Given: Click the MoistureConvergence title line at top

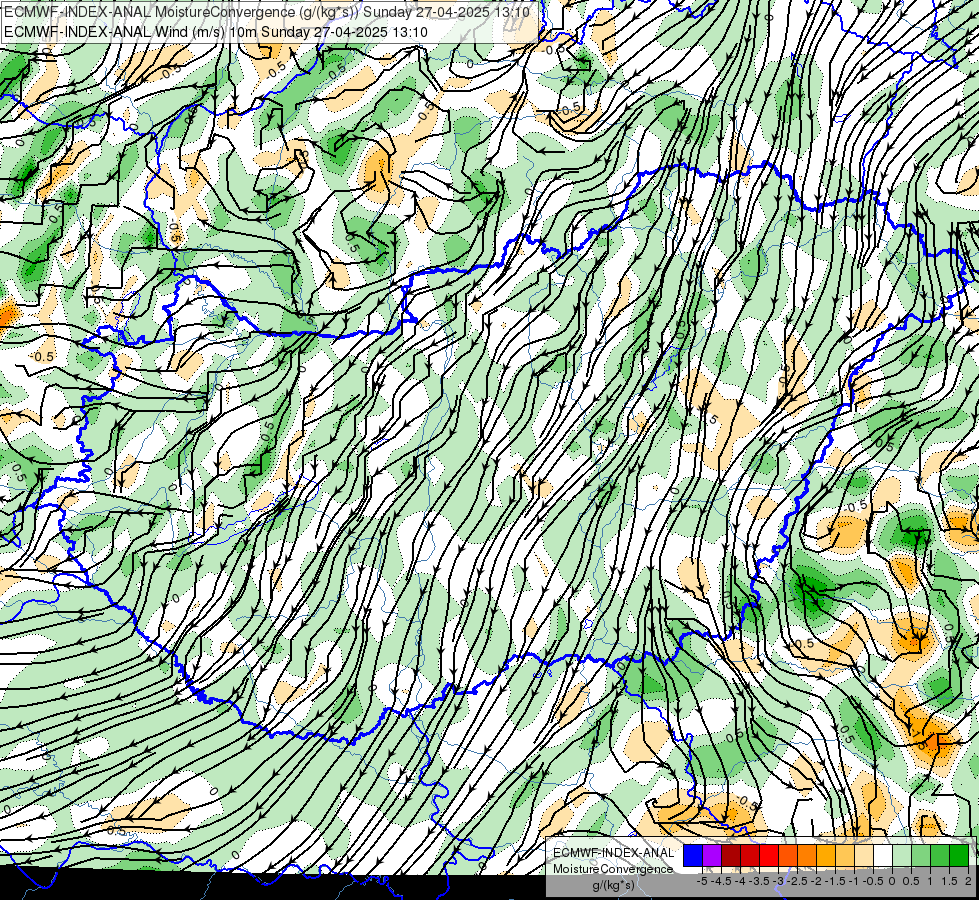Looking at the screenshot, I should tap(267, 12).
